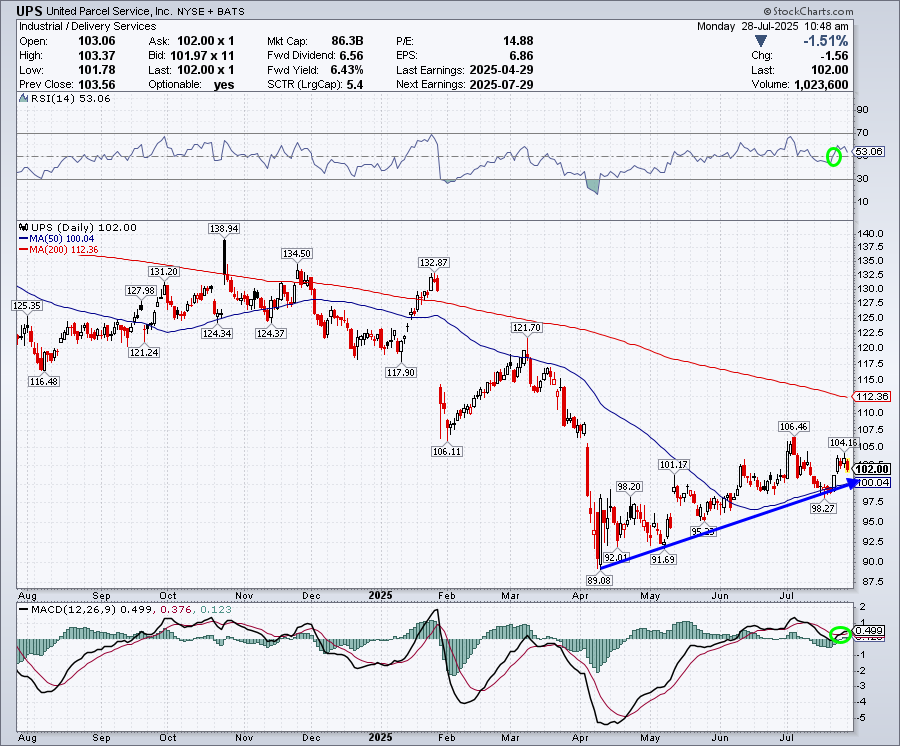The image size is (900, 746).
Task: Click the green circle on the MACD panel
Action: click(839, 635)
